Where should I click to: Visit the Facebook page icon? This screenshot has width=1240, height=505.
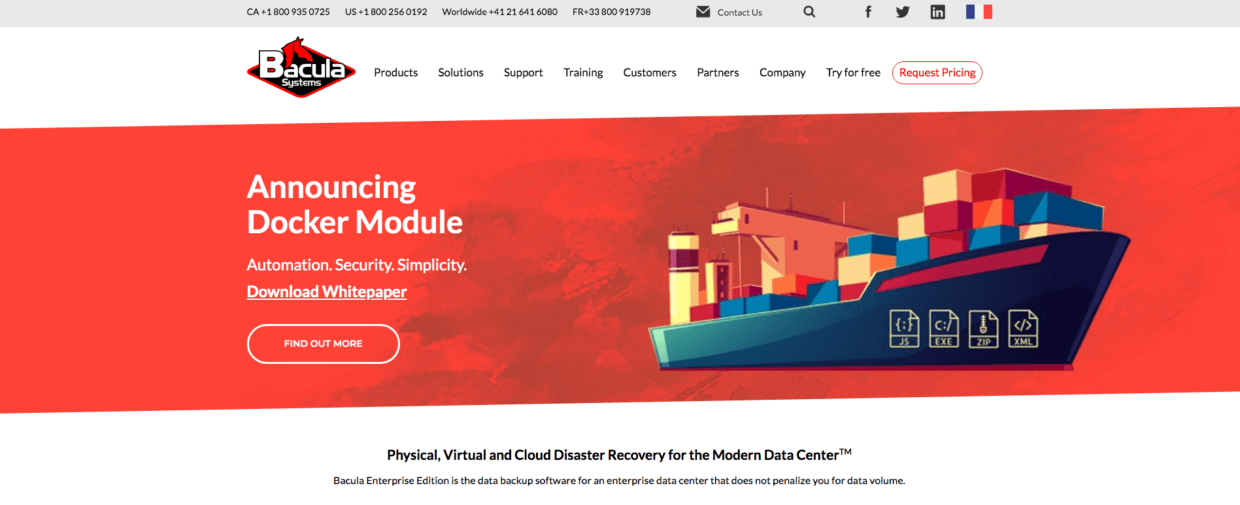(868, 12)
